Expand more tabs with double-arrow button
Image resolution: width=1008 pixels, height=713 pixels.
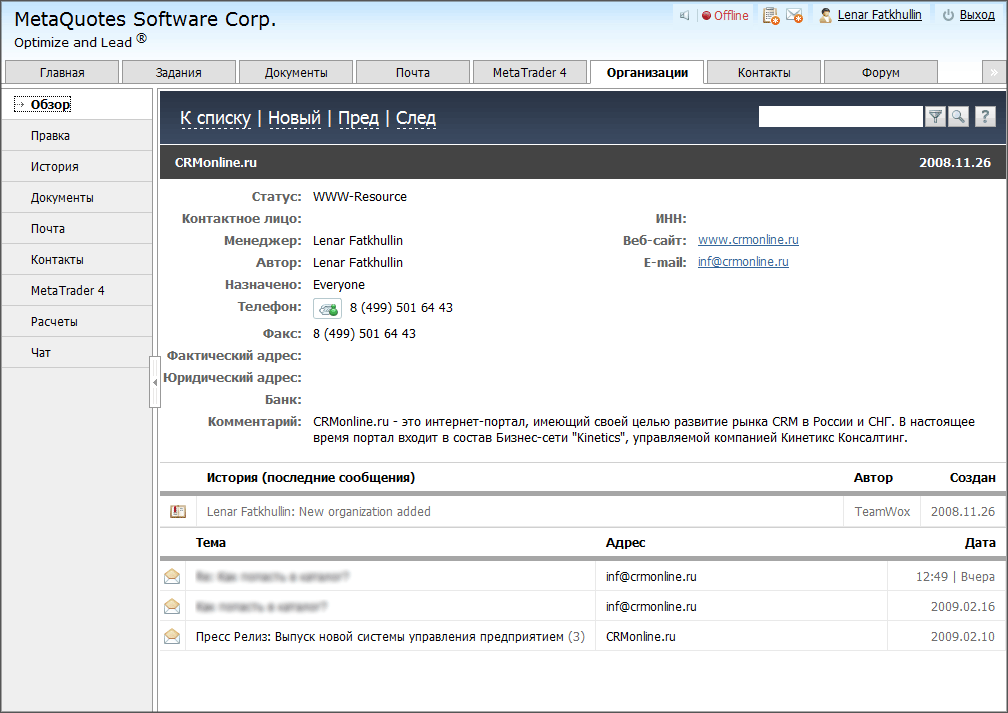[x=993, y=72]
